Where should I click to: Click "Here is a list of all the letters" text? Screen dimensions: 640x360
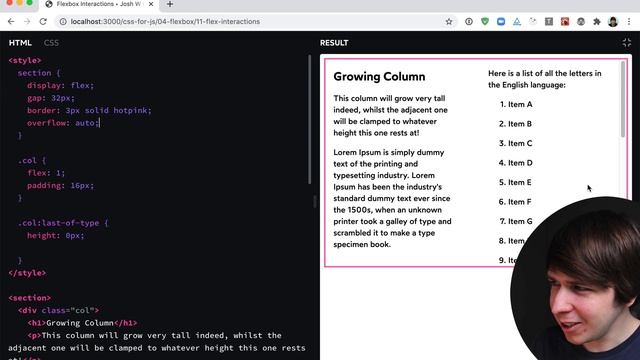[x=544, y=79]
